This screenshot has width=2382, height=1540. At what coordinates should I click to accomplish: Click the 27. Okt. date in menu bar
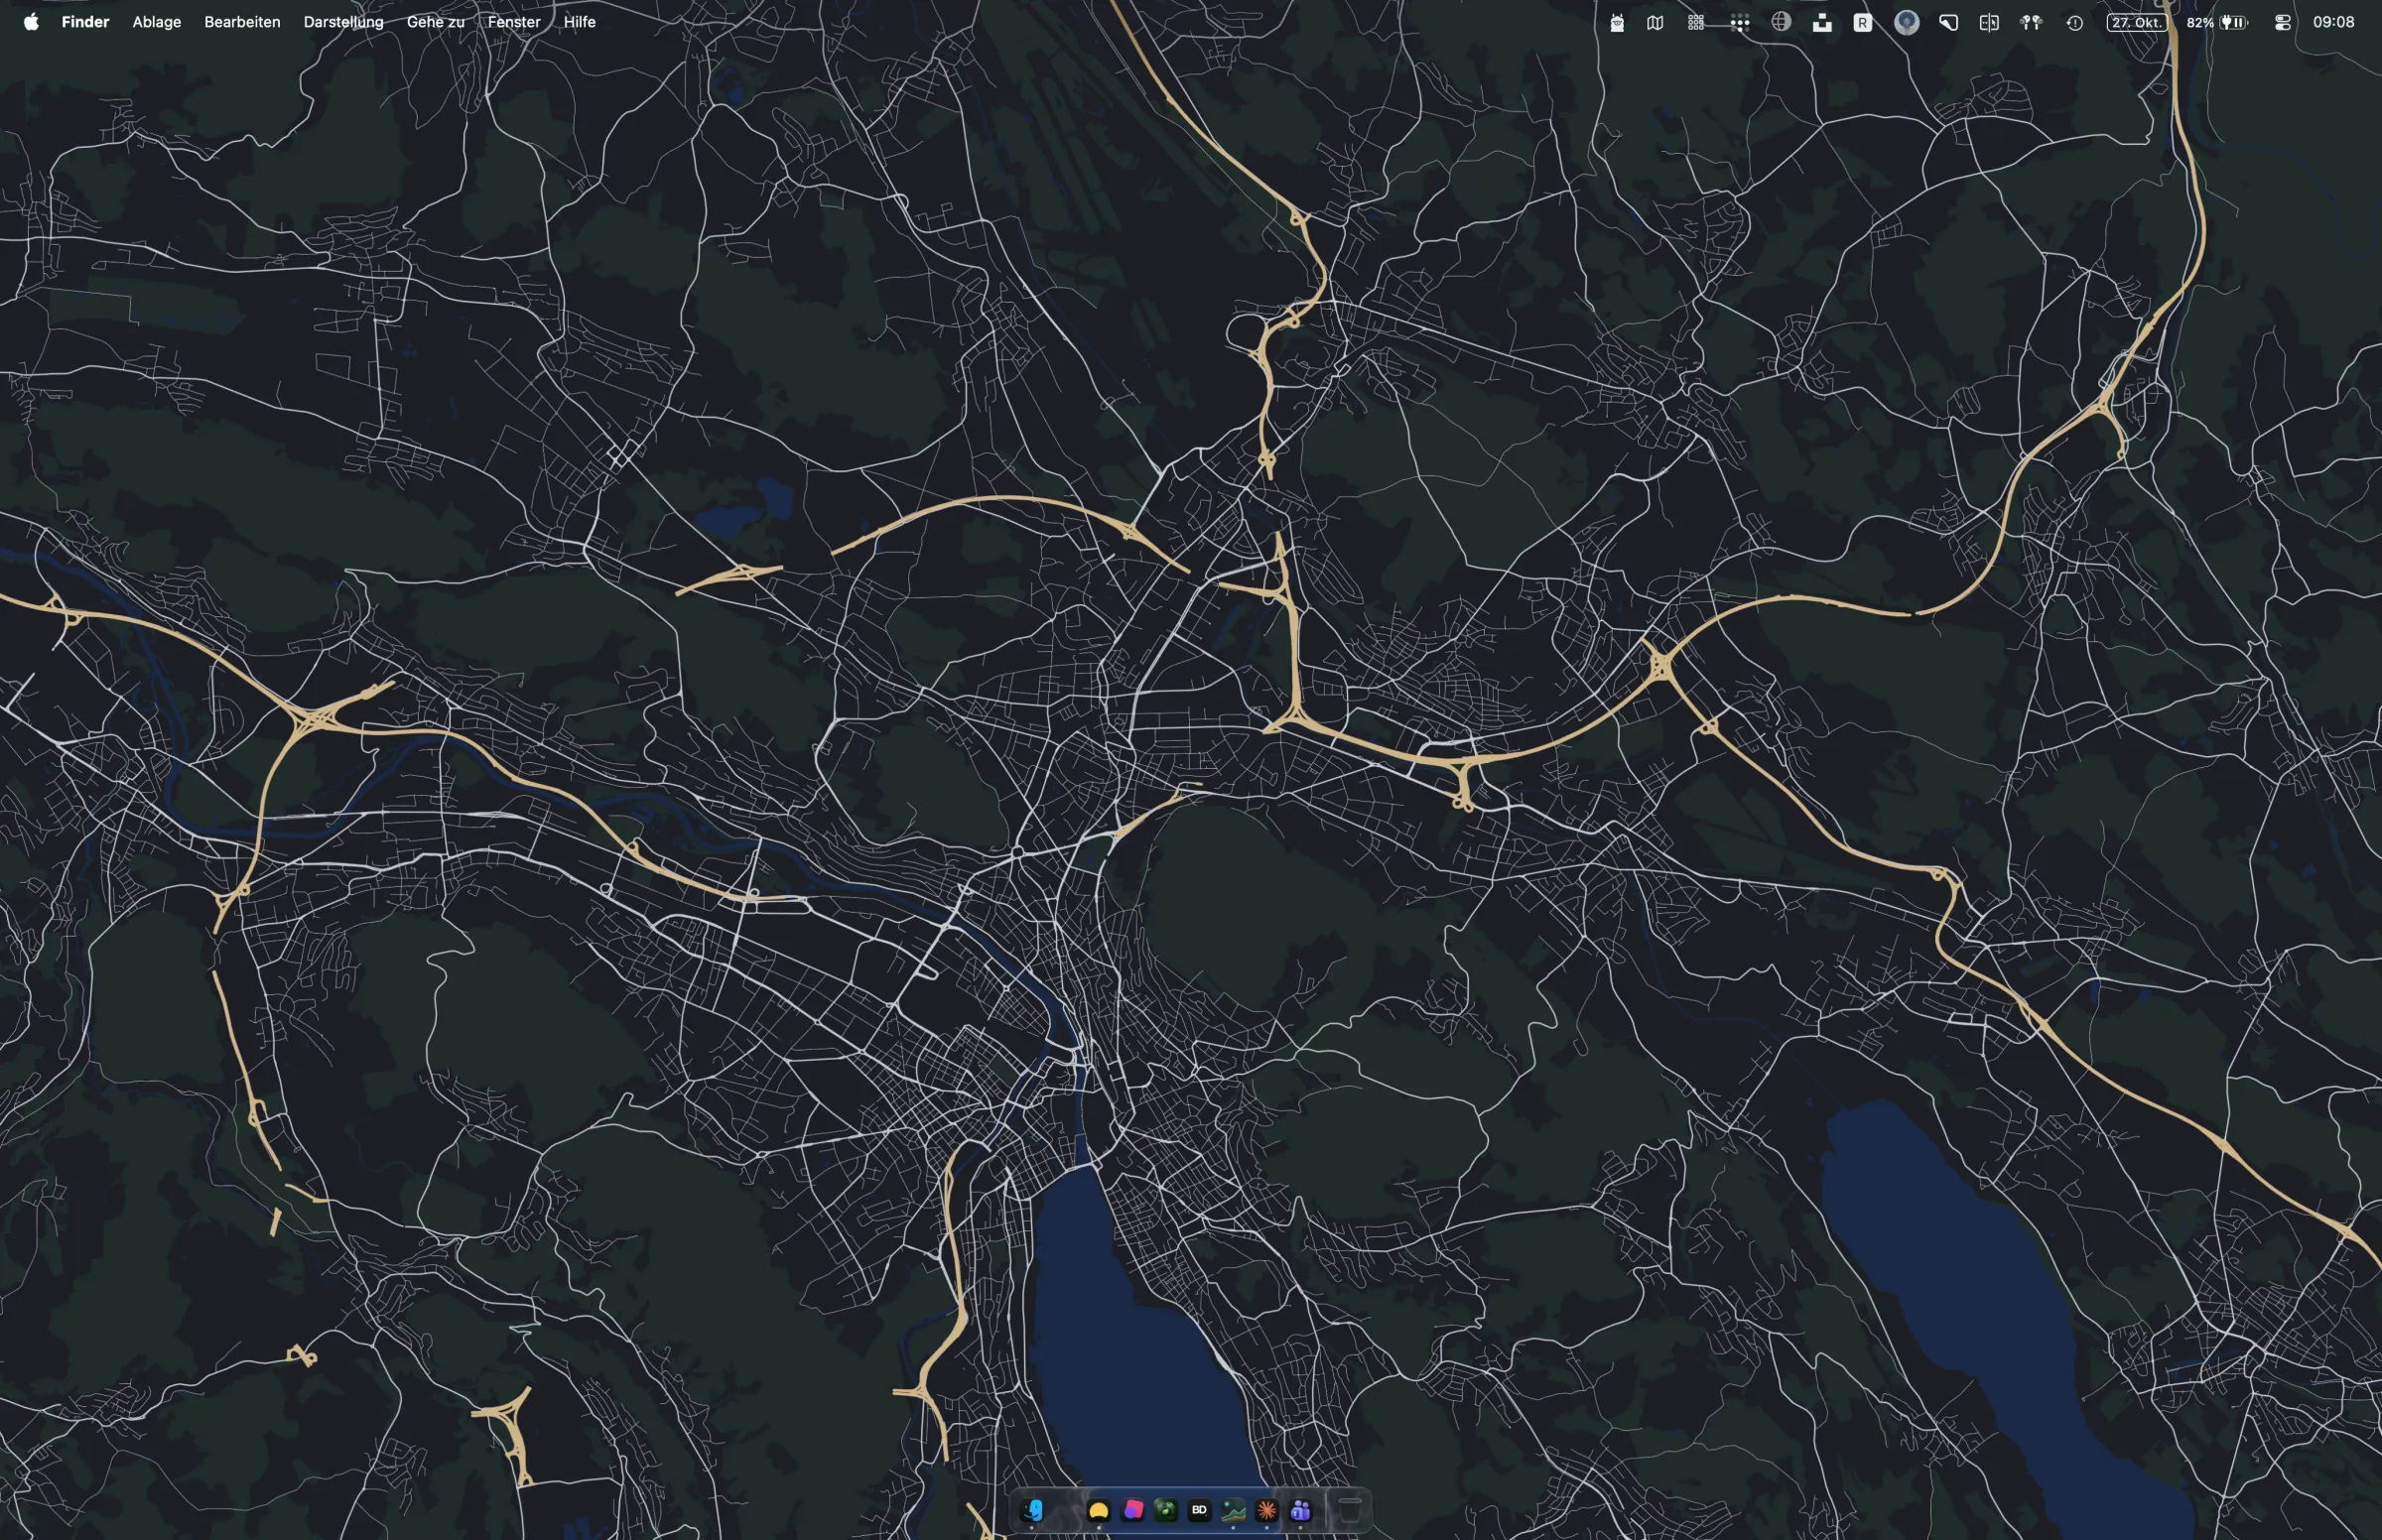(2137, 22)
